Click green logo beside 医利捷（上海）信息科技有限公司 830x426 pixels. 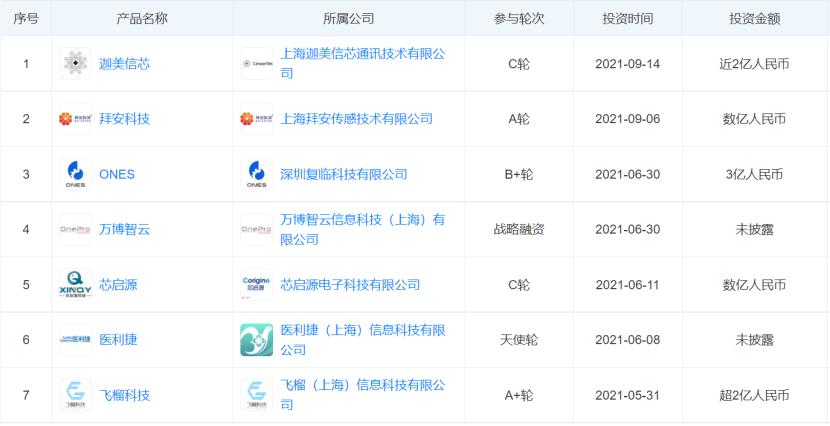(257, 340)
